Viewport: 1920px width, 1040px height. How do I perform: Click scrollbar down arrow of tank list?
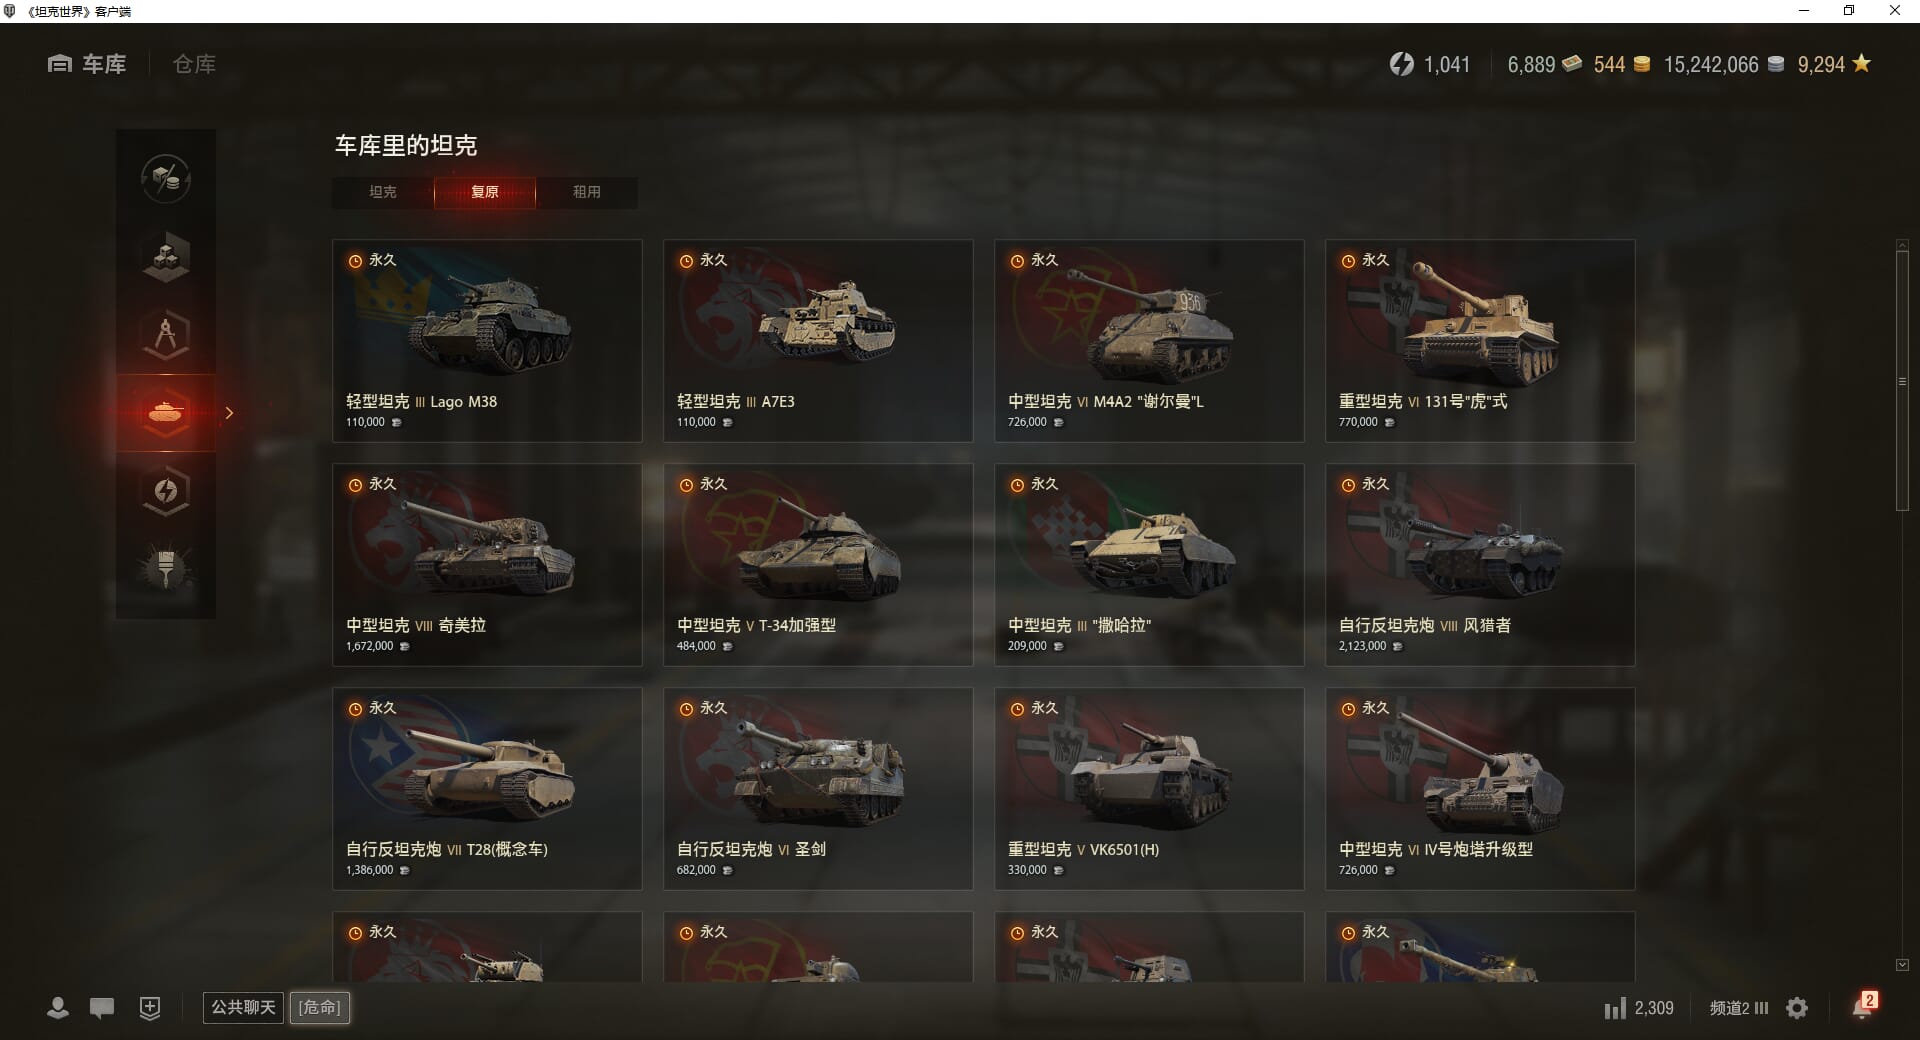point(1902,965)
